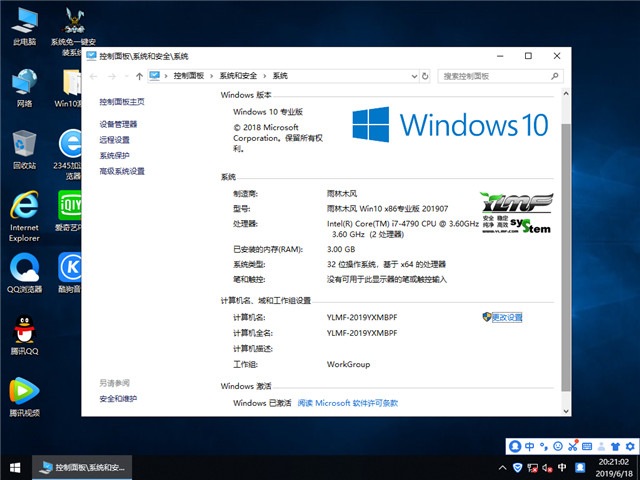Click the YLMF system logo image
Viewport: 640px width, 480px height.
coord(517,213)
